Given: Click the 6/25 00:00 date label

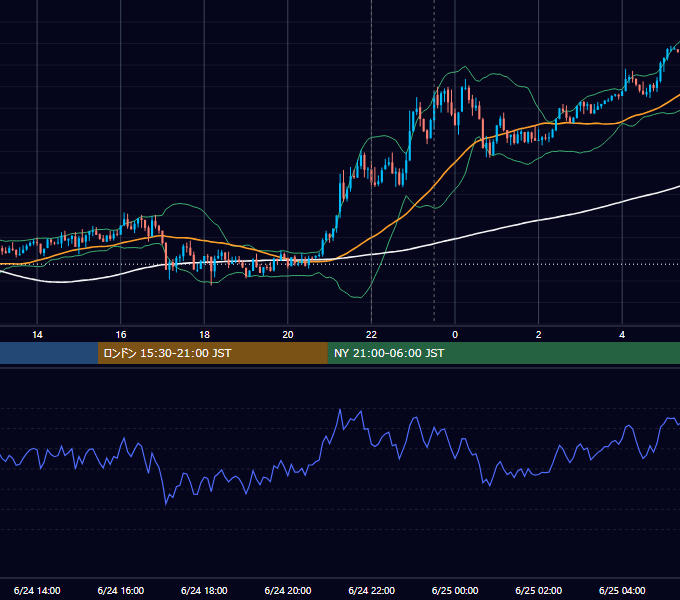Looking at the screenshot, I should click(455, 590).
